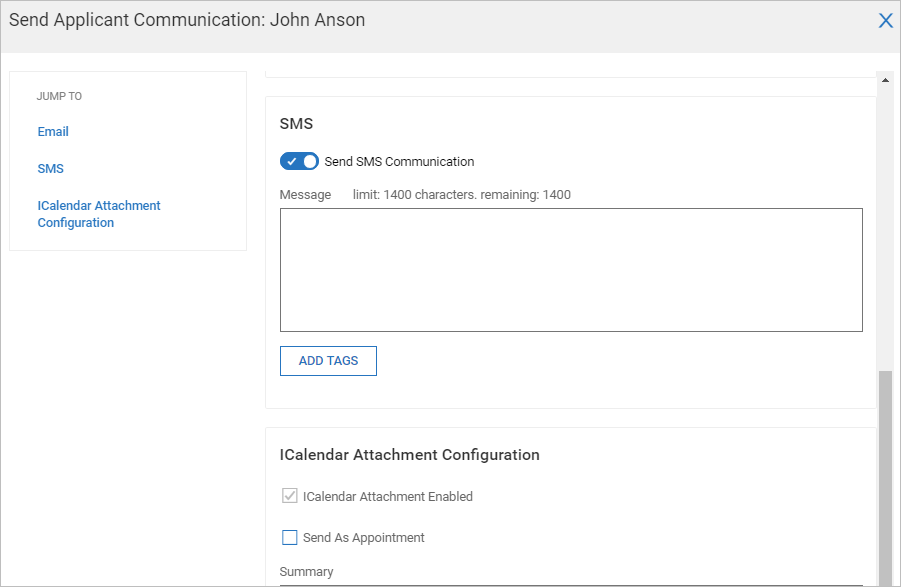Screen dimensions: 901x587
Task: Jump to the SMS section
Action: point(51,168)
